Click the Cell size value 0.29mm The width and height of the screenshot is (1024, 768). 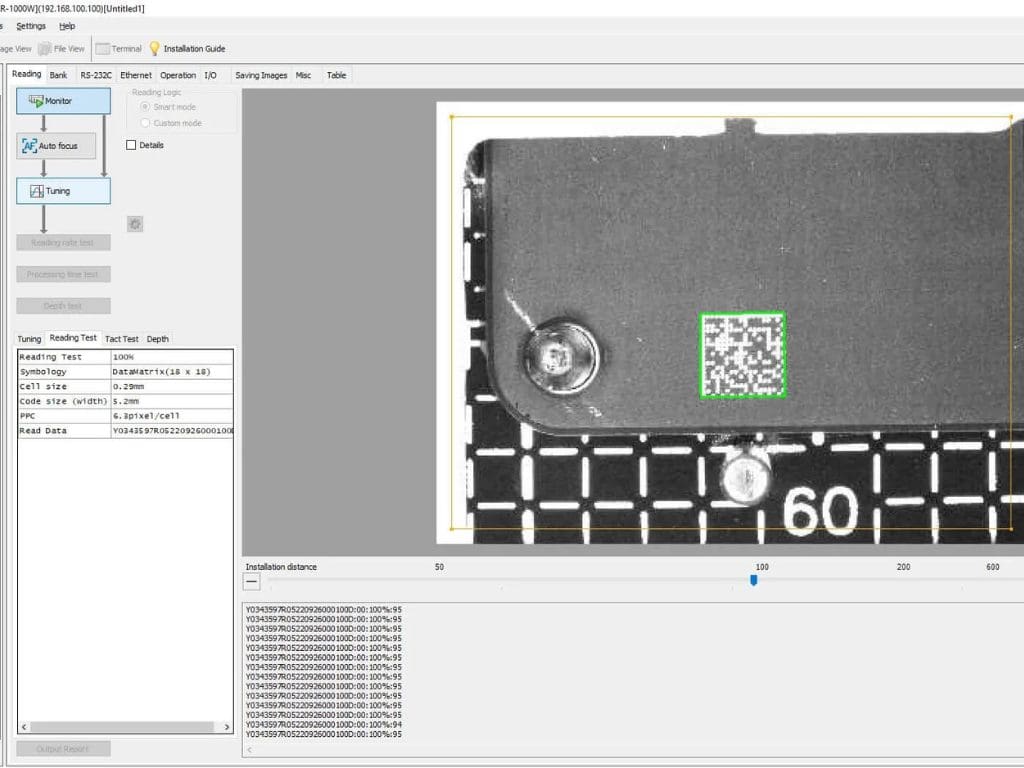pyautogui.click(x=172, y=387)
